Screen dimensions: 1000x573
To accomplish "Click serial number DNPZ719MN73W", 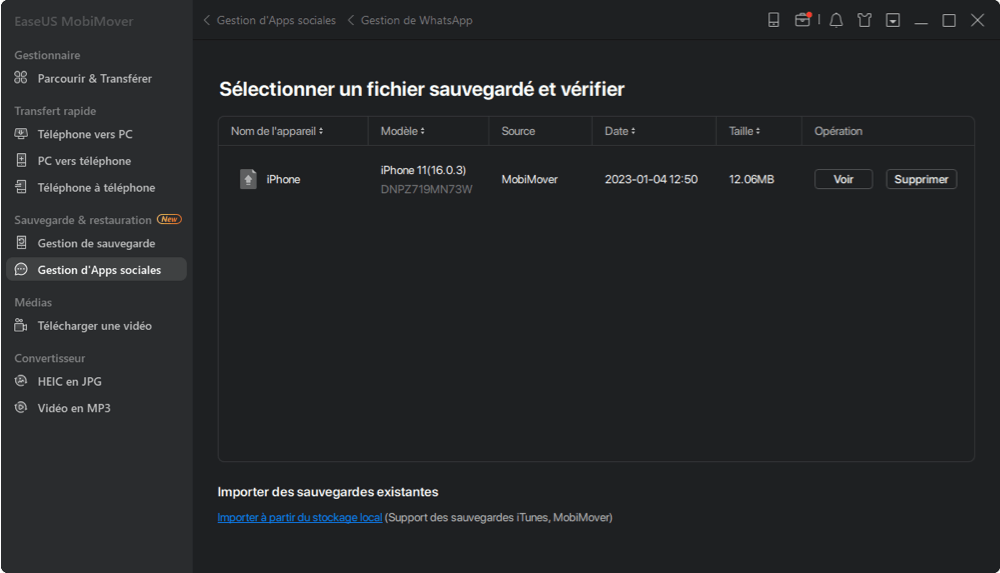I will click(x=427, y=189).
